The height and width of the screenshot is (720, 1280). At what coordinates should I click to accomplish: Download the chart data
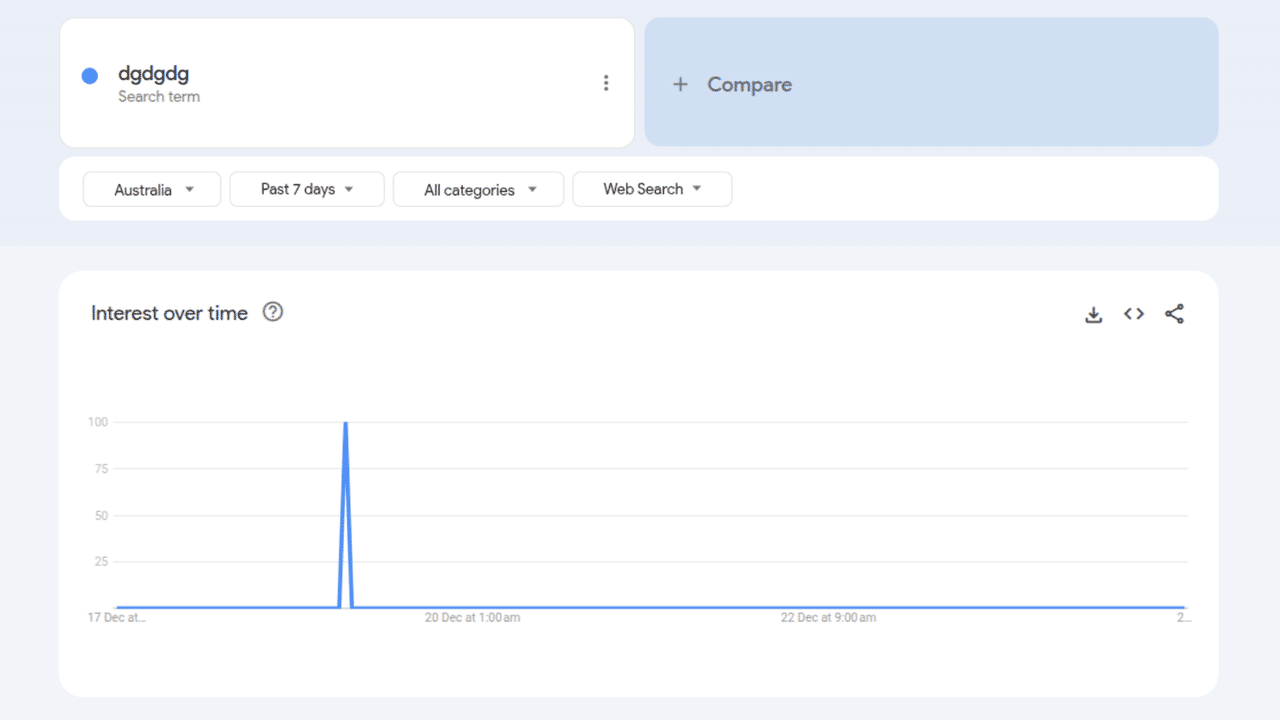1093,313
